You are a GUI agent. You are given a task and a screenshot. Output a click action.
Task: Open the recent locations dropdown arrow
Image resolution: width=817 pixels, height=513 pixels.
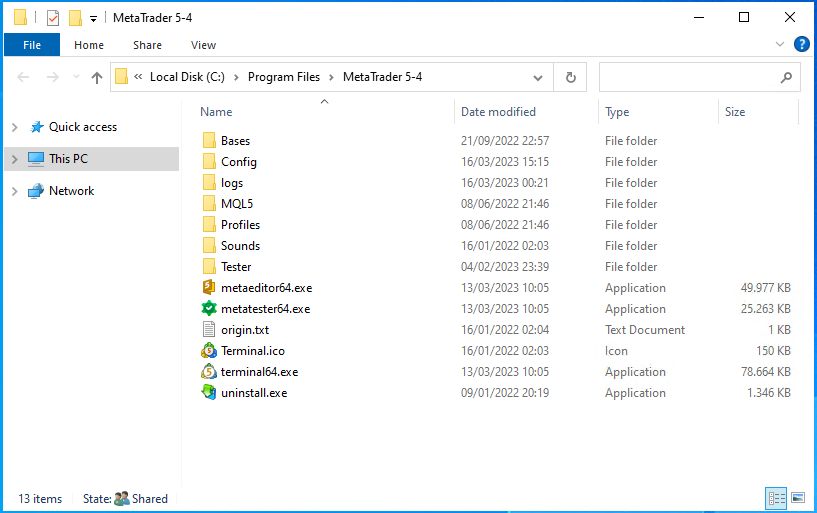pos(76,77)
